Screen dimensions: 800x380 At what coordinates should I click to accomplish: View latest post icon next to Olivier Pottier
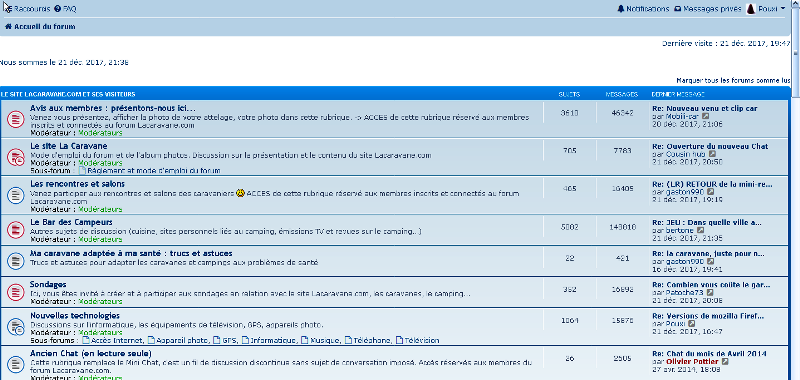(726, 362)
